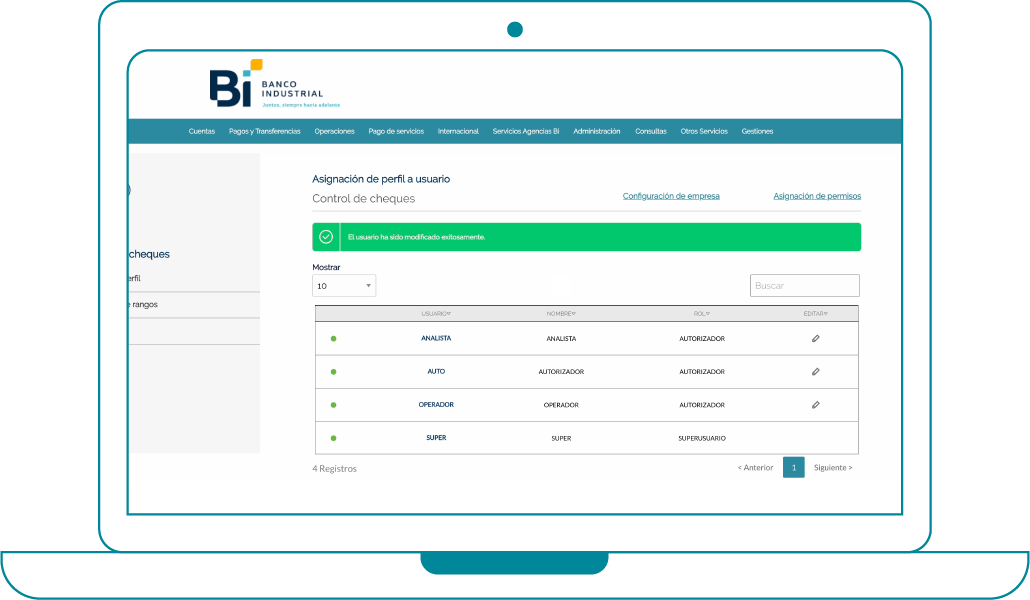
Task: Sort table by ROL column header
Action: tap(701, 314)
